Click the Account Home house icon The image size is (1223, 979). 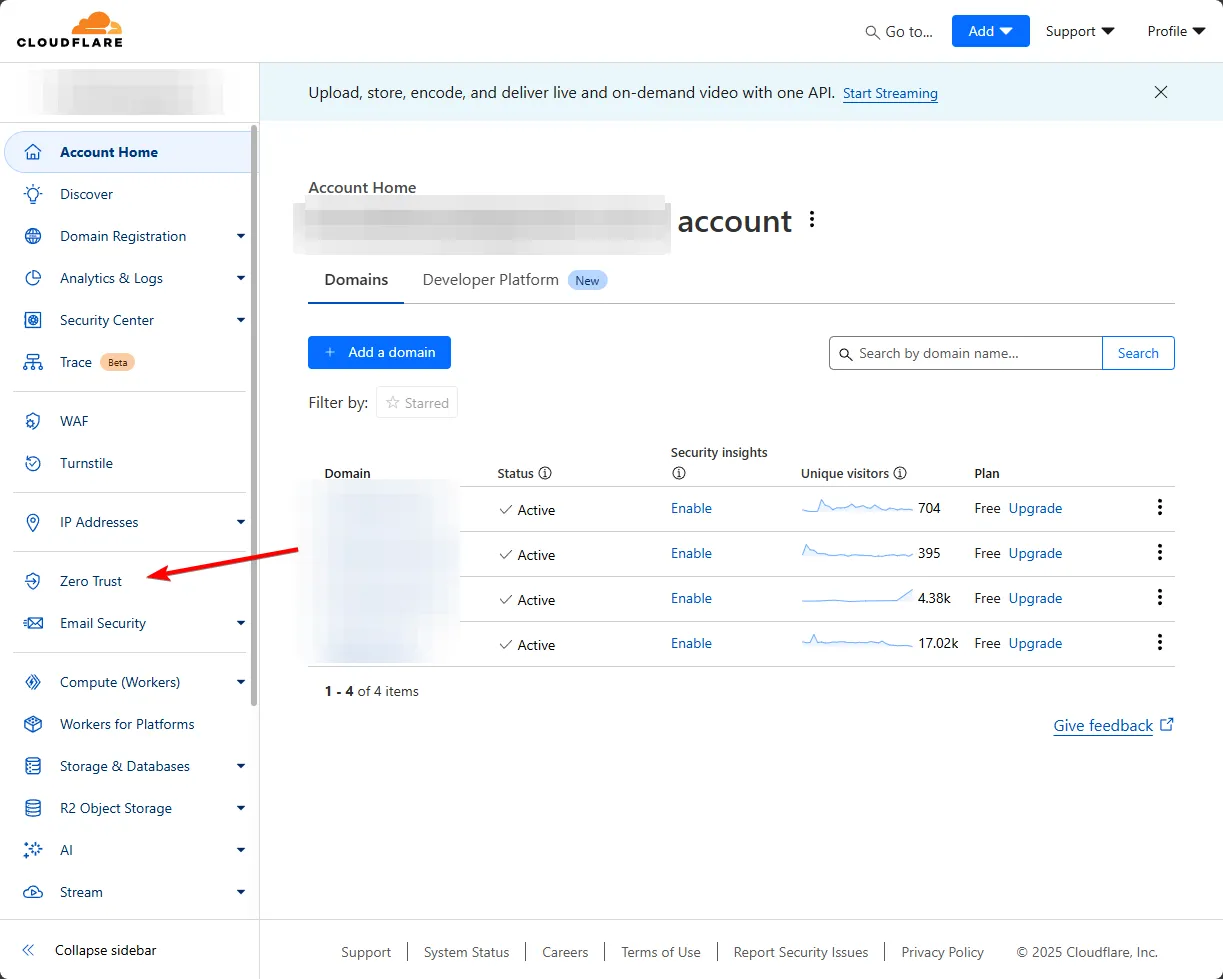33,152
